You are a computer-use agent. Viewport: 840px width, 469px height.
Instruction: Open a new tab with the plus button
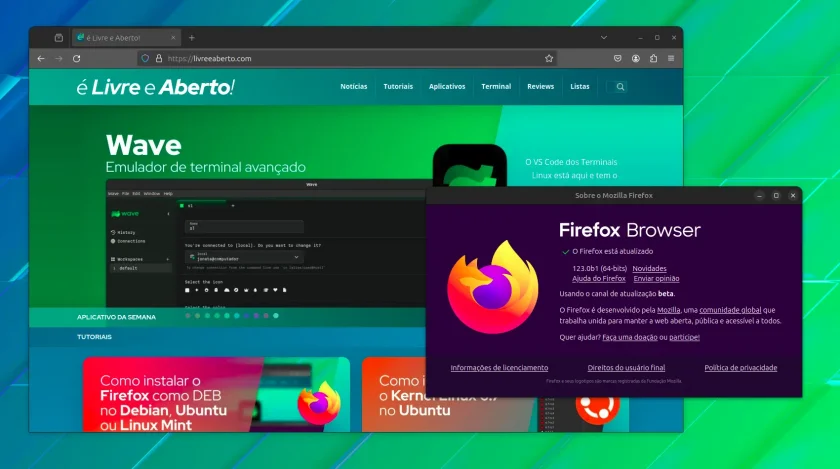[x=192, y=38]
